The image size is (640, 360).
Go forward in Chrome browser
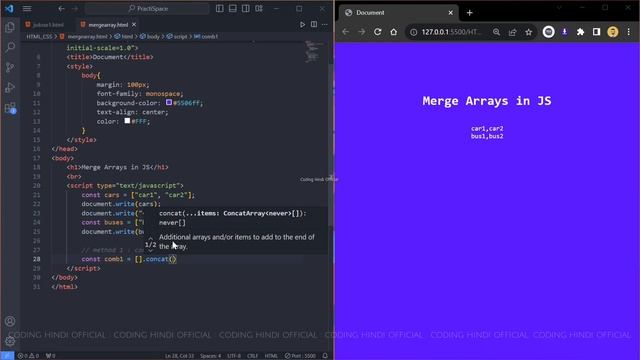pyautogui.click(x=362, y=32)
